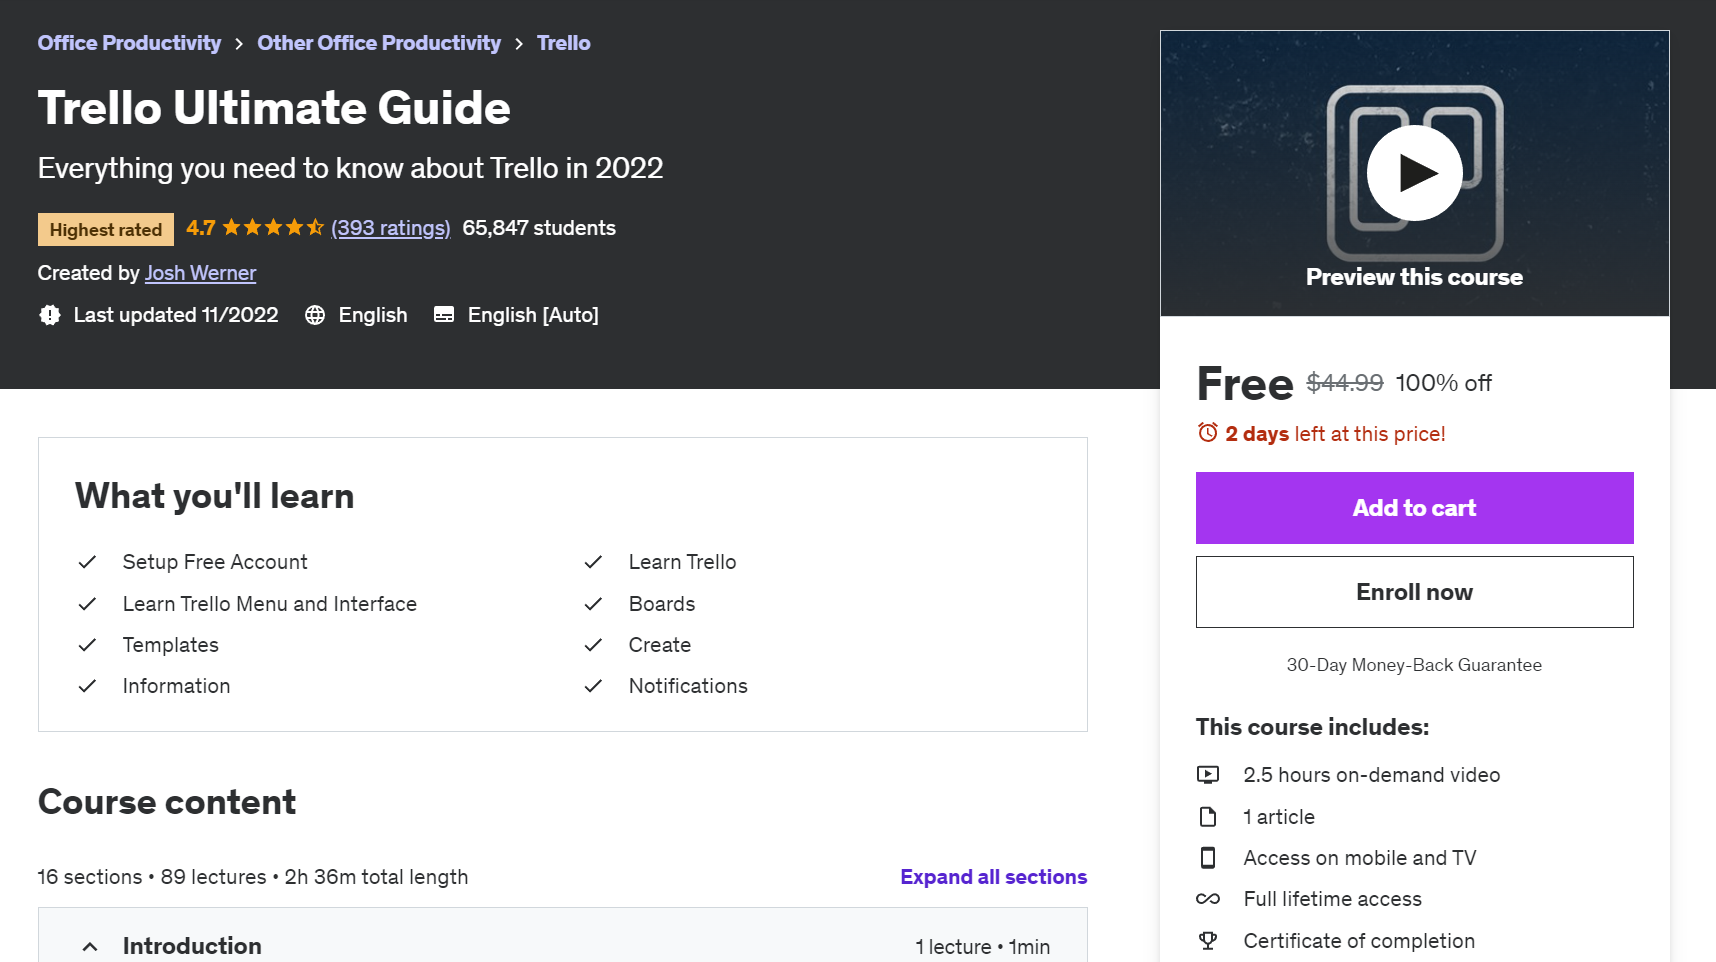
Task: Open the 393 ratings link
Action: (390, 228)
